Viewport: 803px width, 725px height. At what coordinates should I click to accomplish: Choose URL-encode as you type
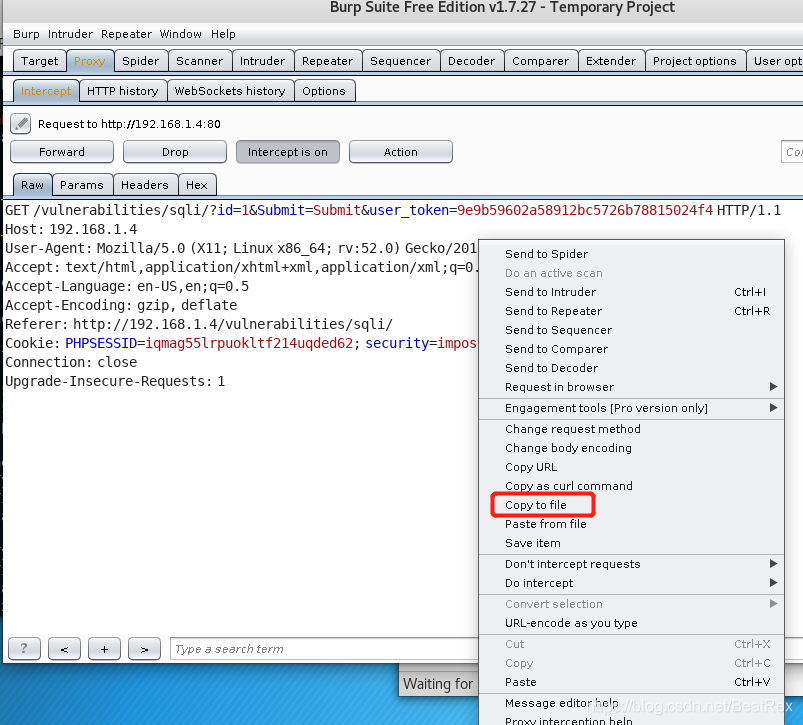pos(631,623)
